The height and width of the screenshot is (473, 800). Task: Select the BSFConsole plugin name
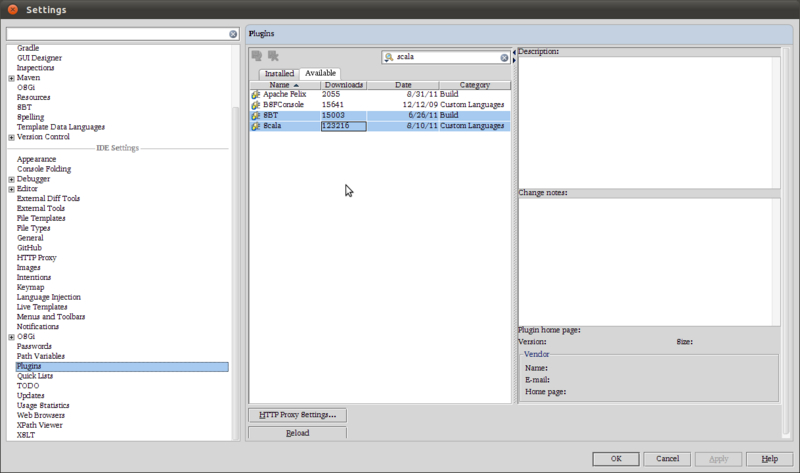point(283,105)
